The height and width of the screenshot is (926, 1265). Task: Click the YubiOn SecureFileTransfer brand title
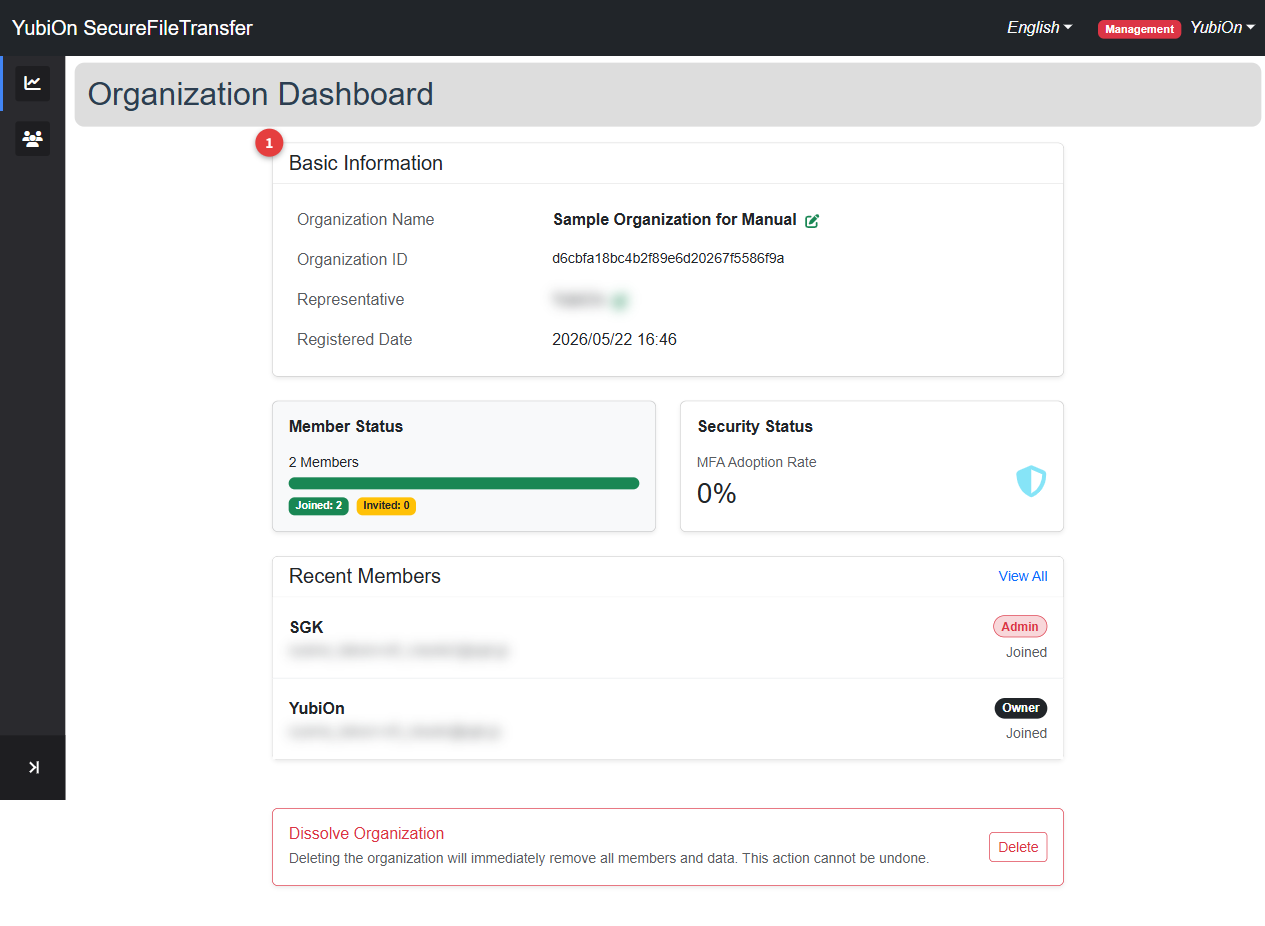click(x=132, y=28)
